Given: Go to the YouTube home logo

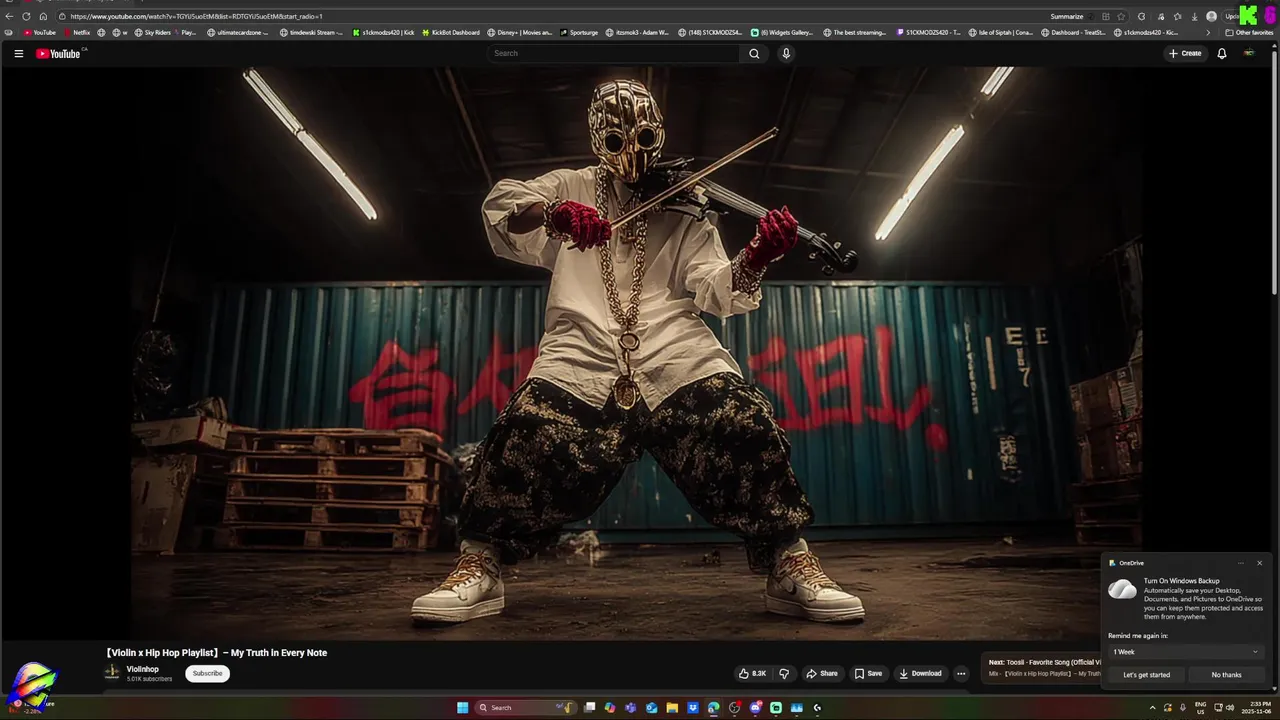Looking at the screenshot, I should coord(58,53).
